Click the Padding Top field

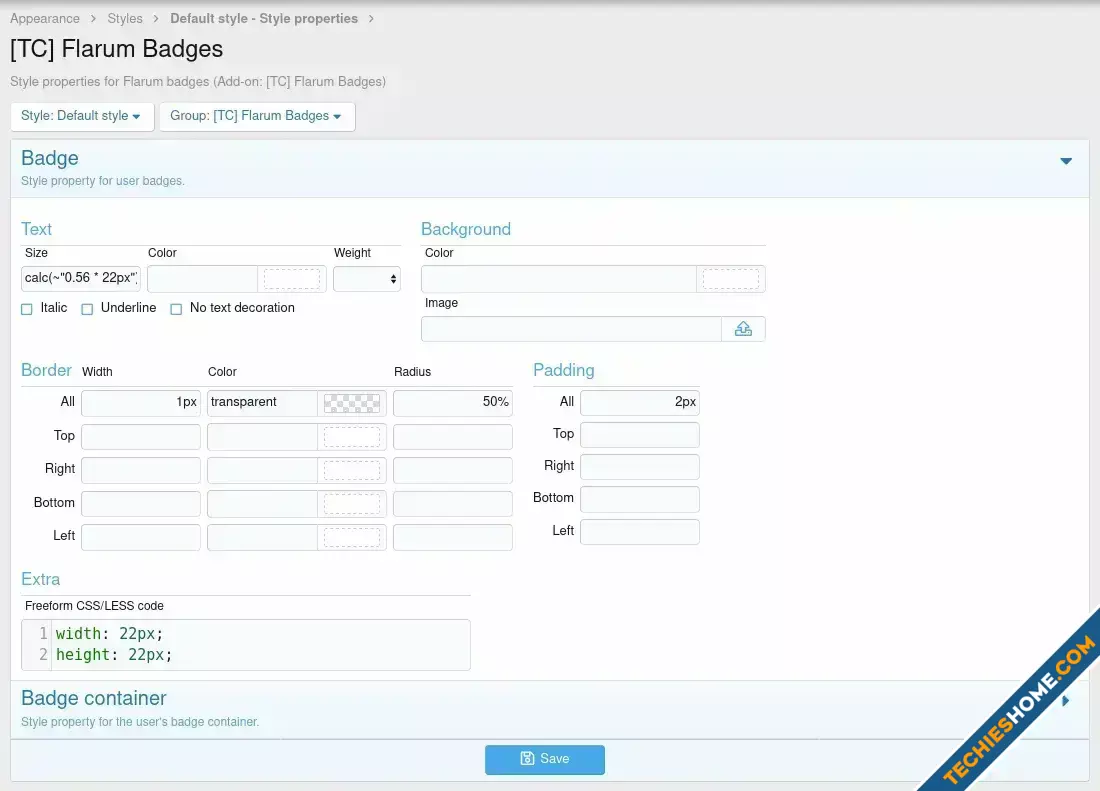[640, 435]
